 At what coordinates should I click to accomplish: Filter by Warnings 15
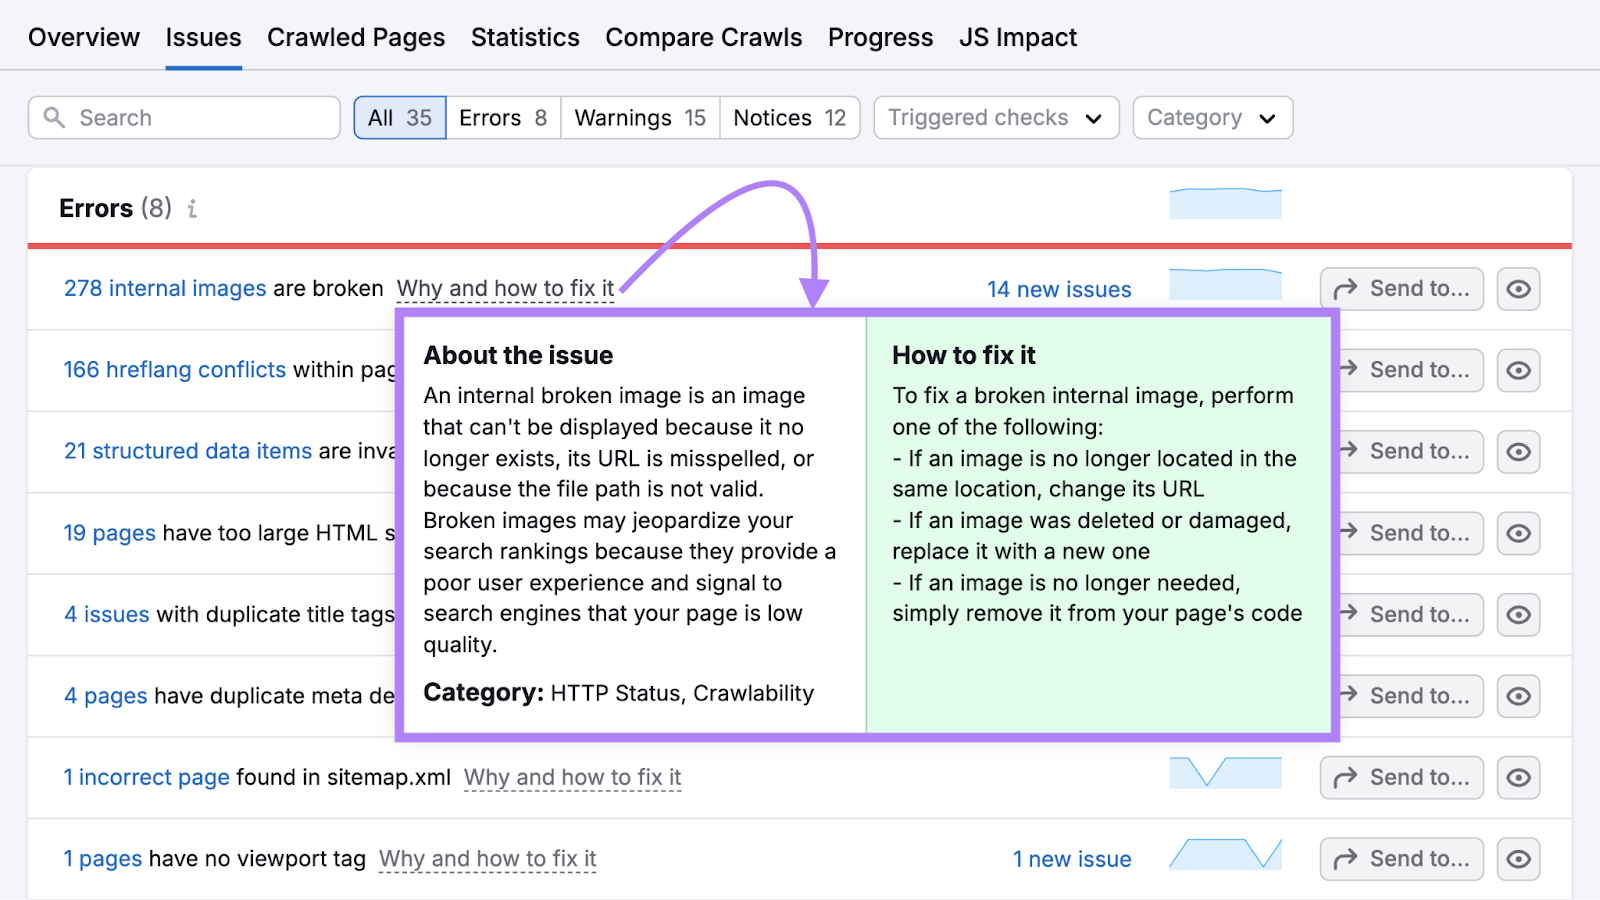point(640,118)
